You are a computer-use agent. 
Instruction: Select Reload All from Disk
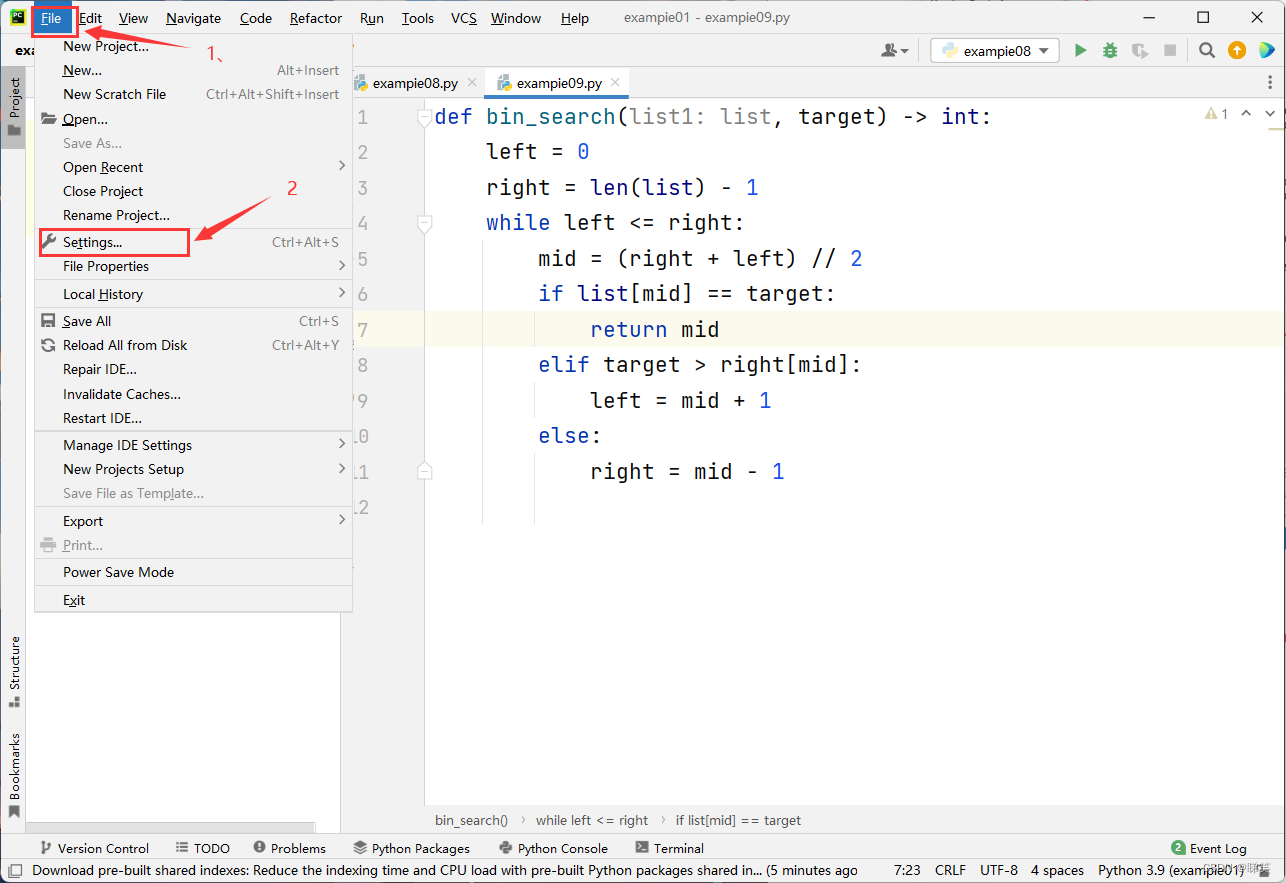click(x=193, y=345)
